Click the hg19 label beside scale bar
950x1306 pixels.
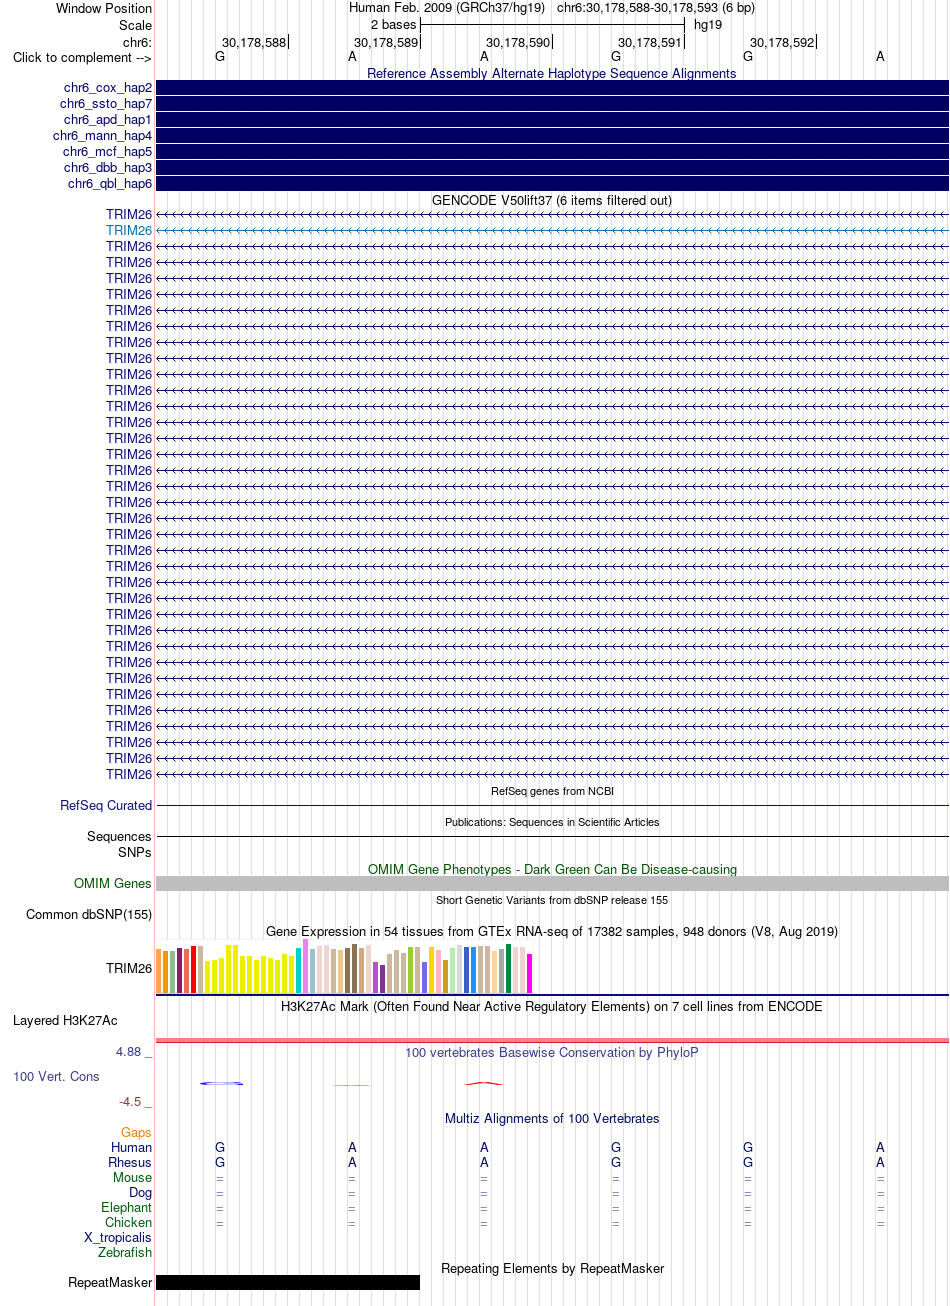[x=708, y=24]
